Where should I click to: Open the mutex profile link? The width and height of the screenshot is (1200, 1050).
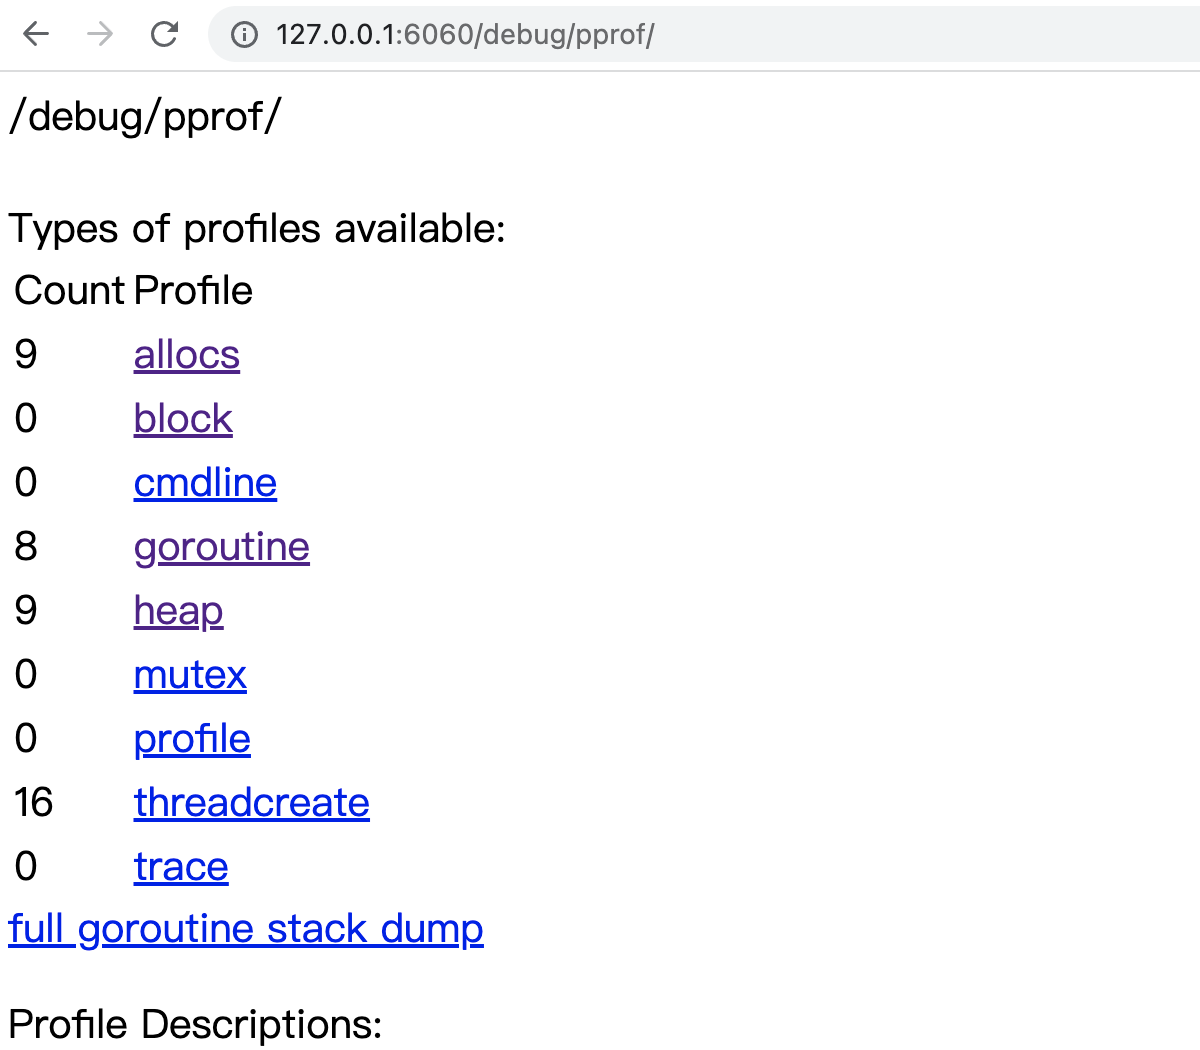(190, 675)
